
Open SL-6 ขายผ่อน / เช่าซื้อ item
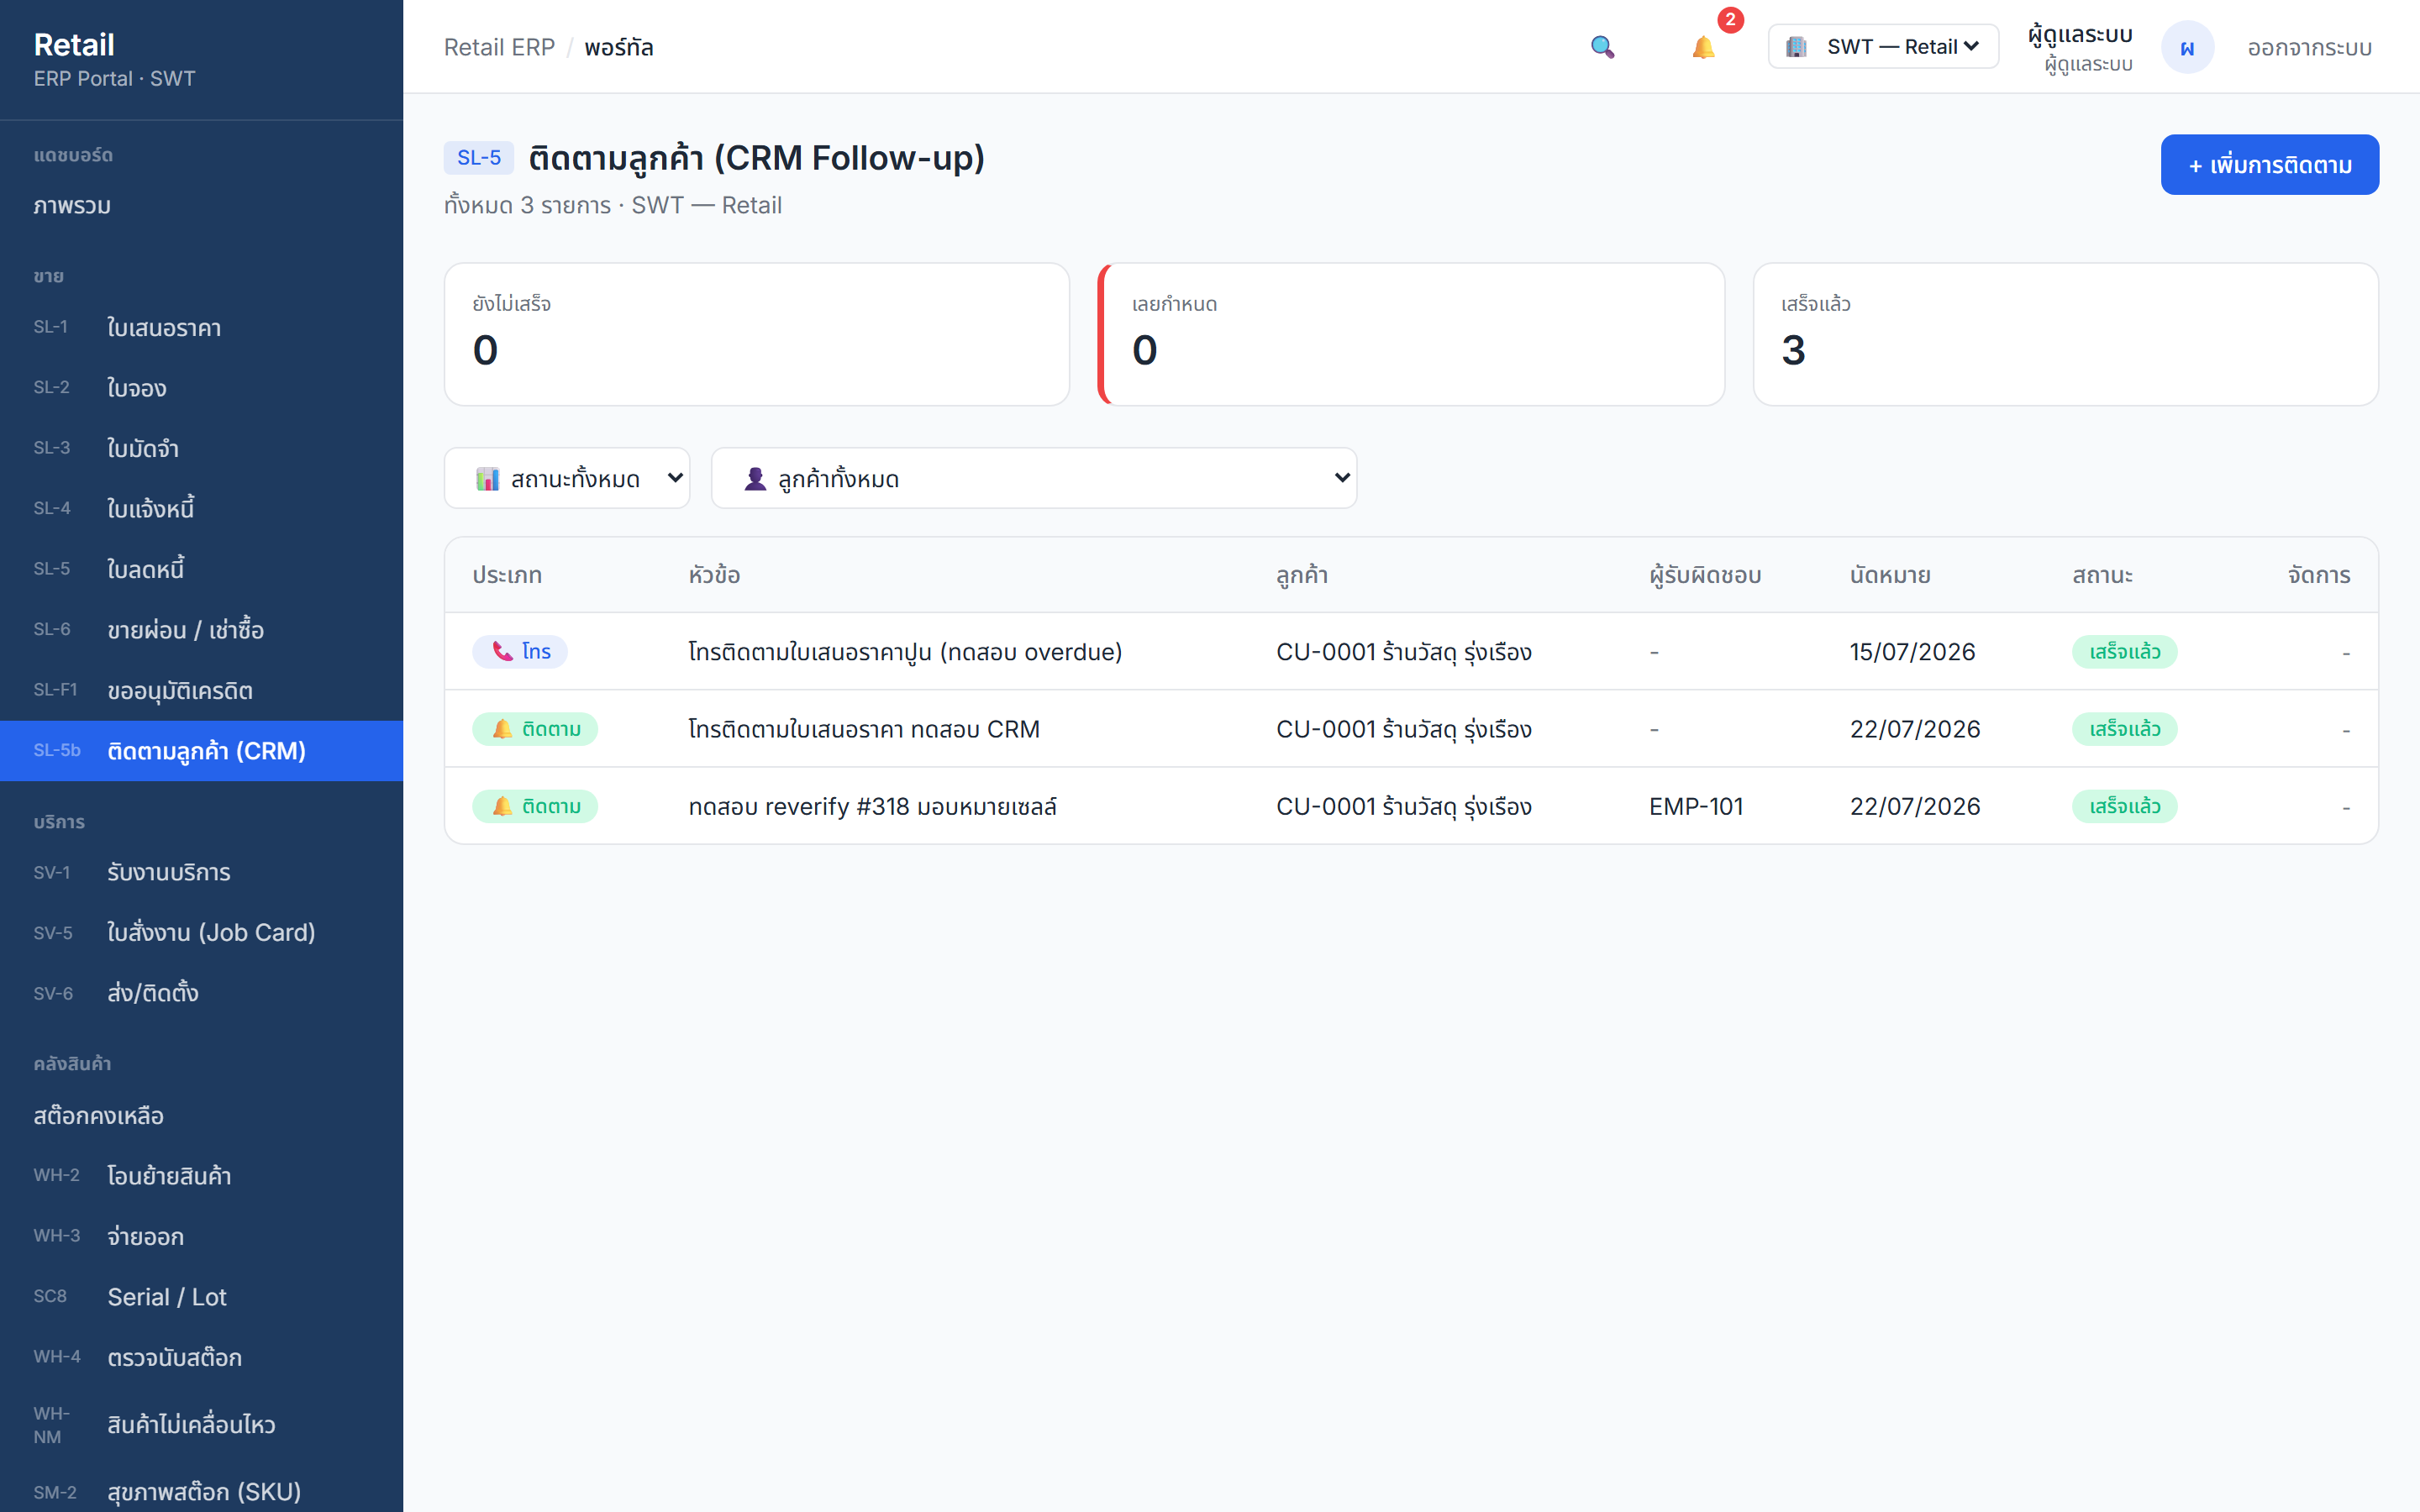(x=201, y=629)
